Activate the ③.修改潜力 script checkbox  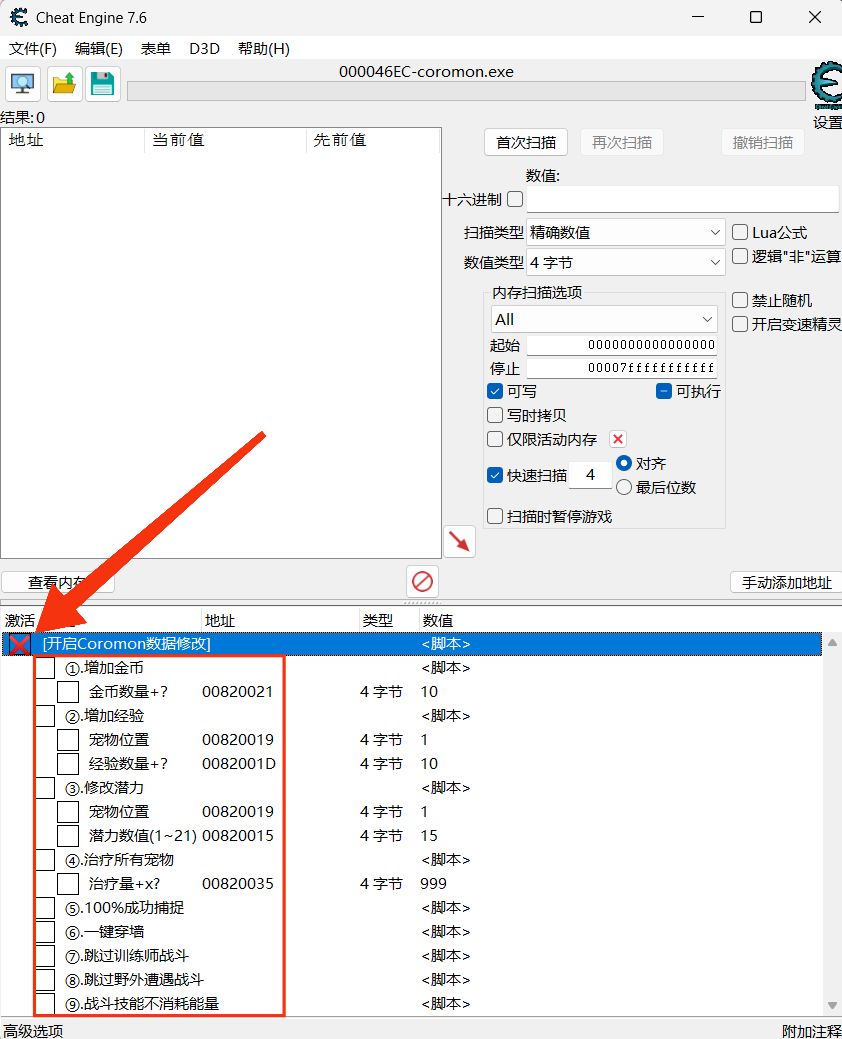[x=45, y=788]
